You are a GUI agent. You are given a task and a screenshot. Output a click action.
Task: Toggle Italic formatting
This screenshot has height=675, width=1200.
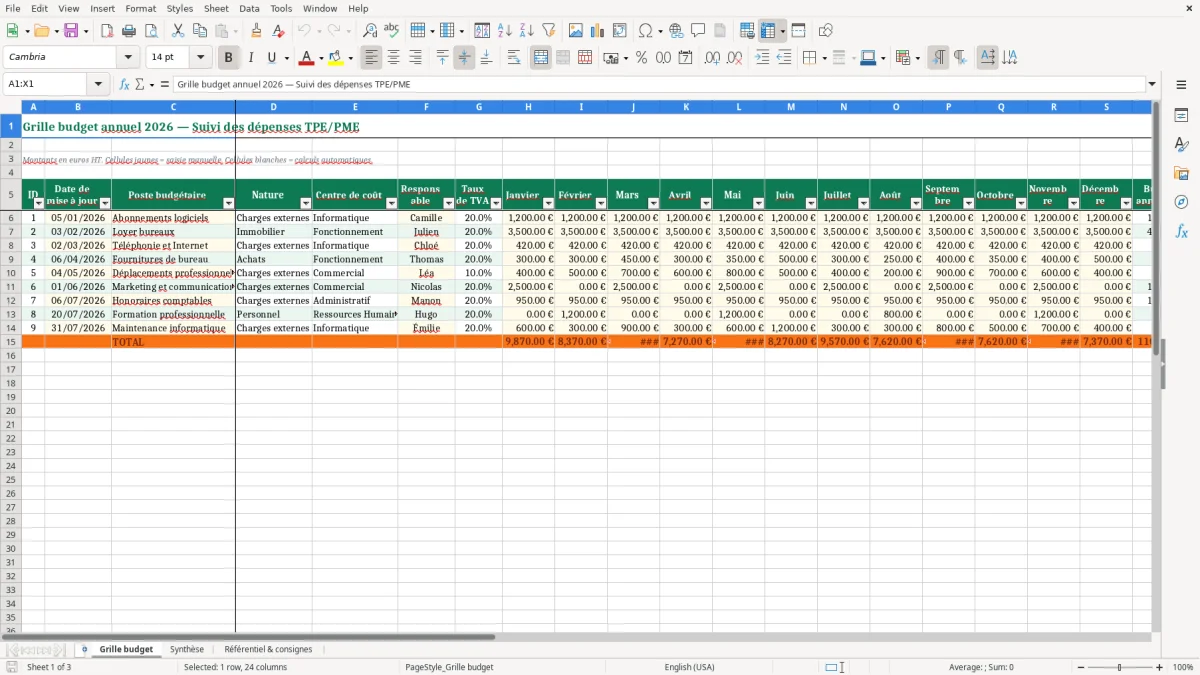click(x=251, y=58)
